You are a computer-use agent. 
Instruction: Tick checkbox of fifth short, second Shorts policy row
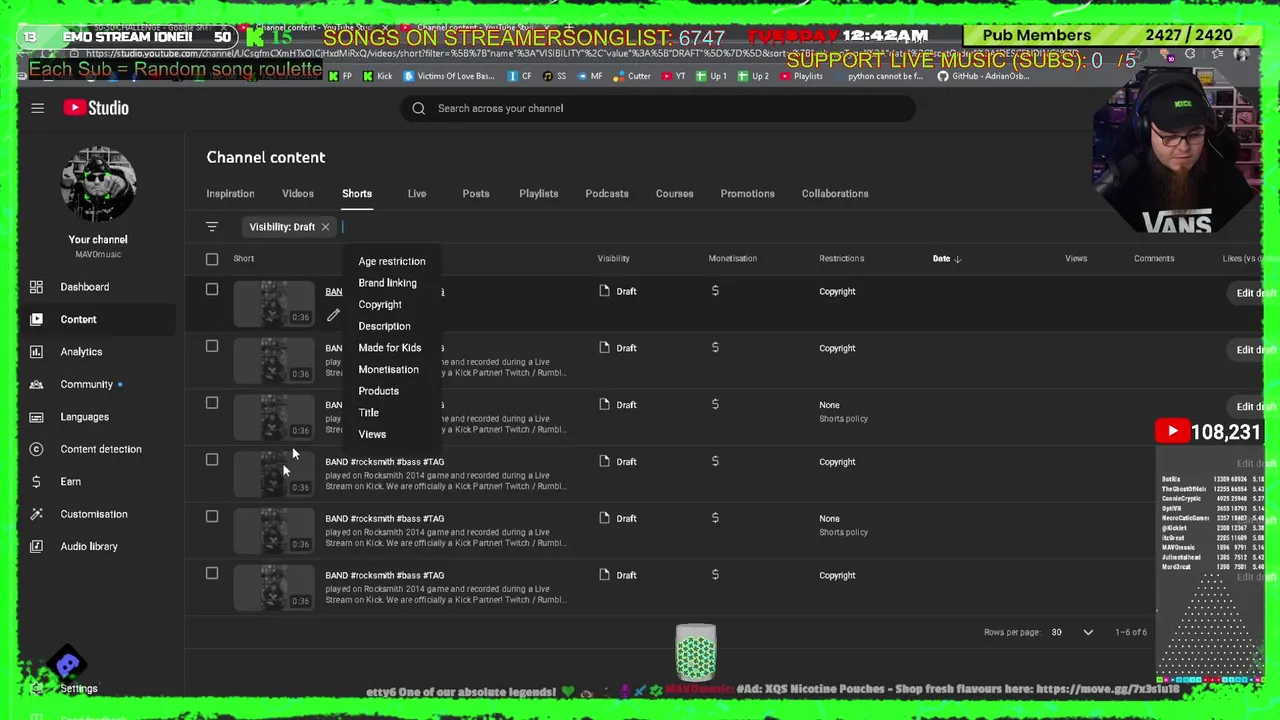212,517
